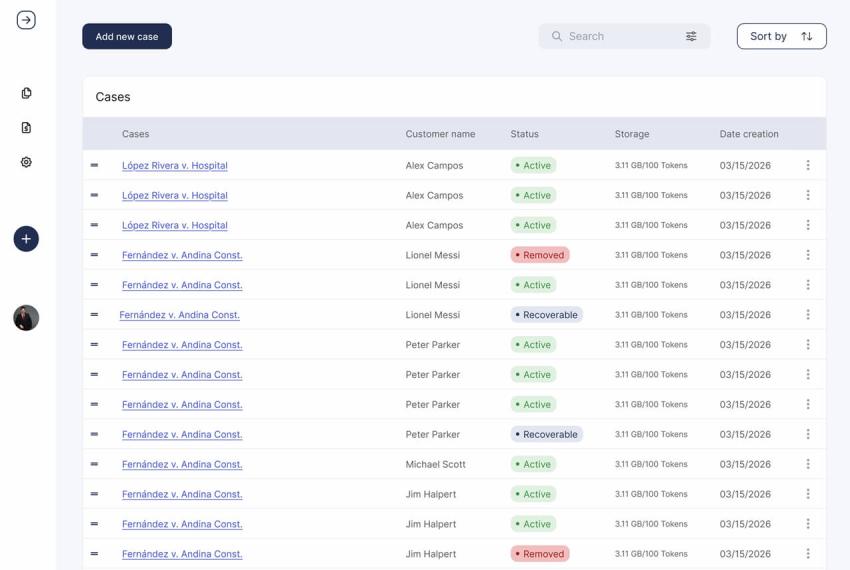
Task: Click the Customer name column header
Action: 440,134
